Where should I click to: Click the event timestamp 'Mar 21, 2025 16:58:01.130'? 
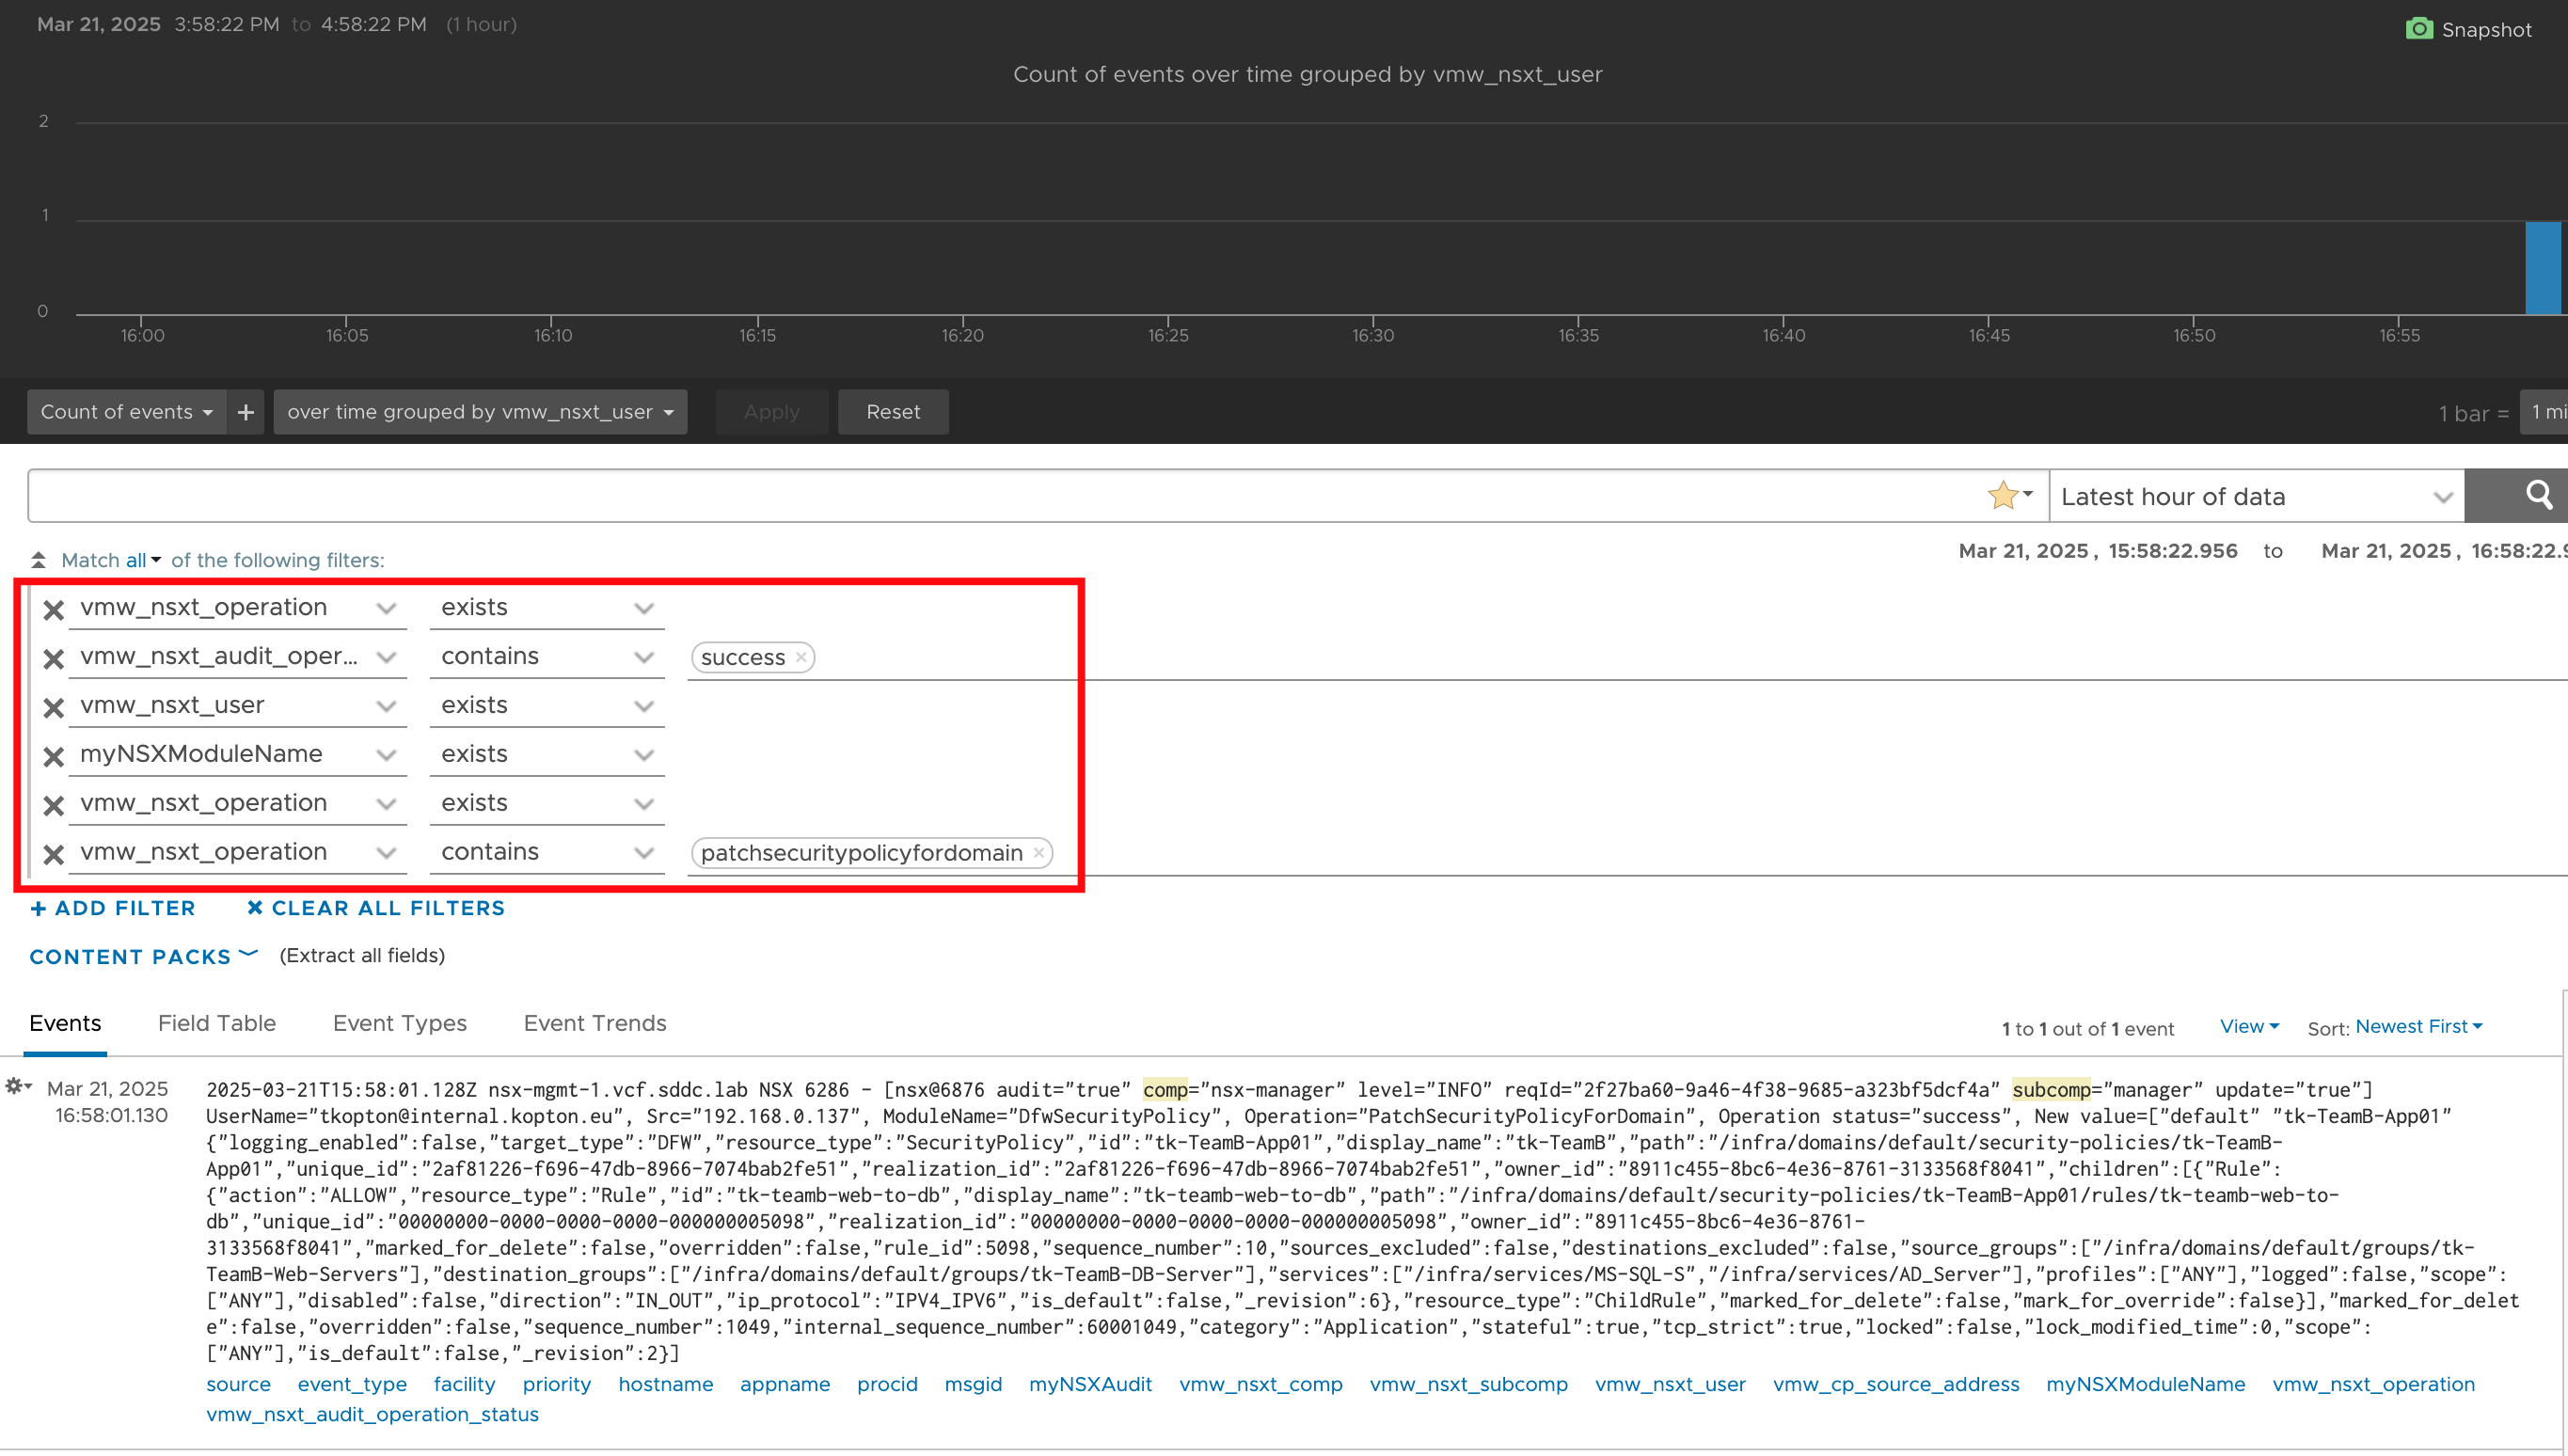(x=108, y=1101)
